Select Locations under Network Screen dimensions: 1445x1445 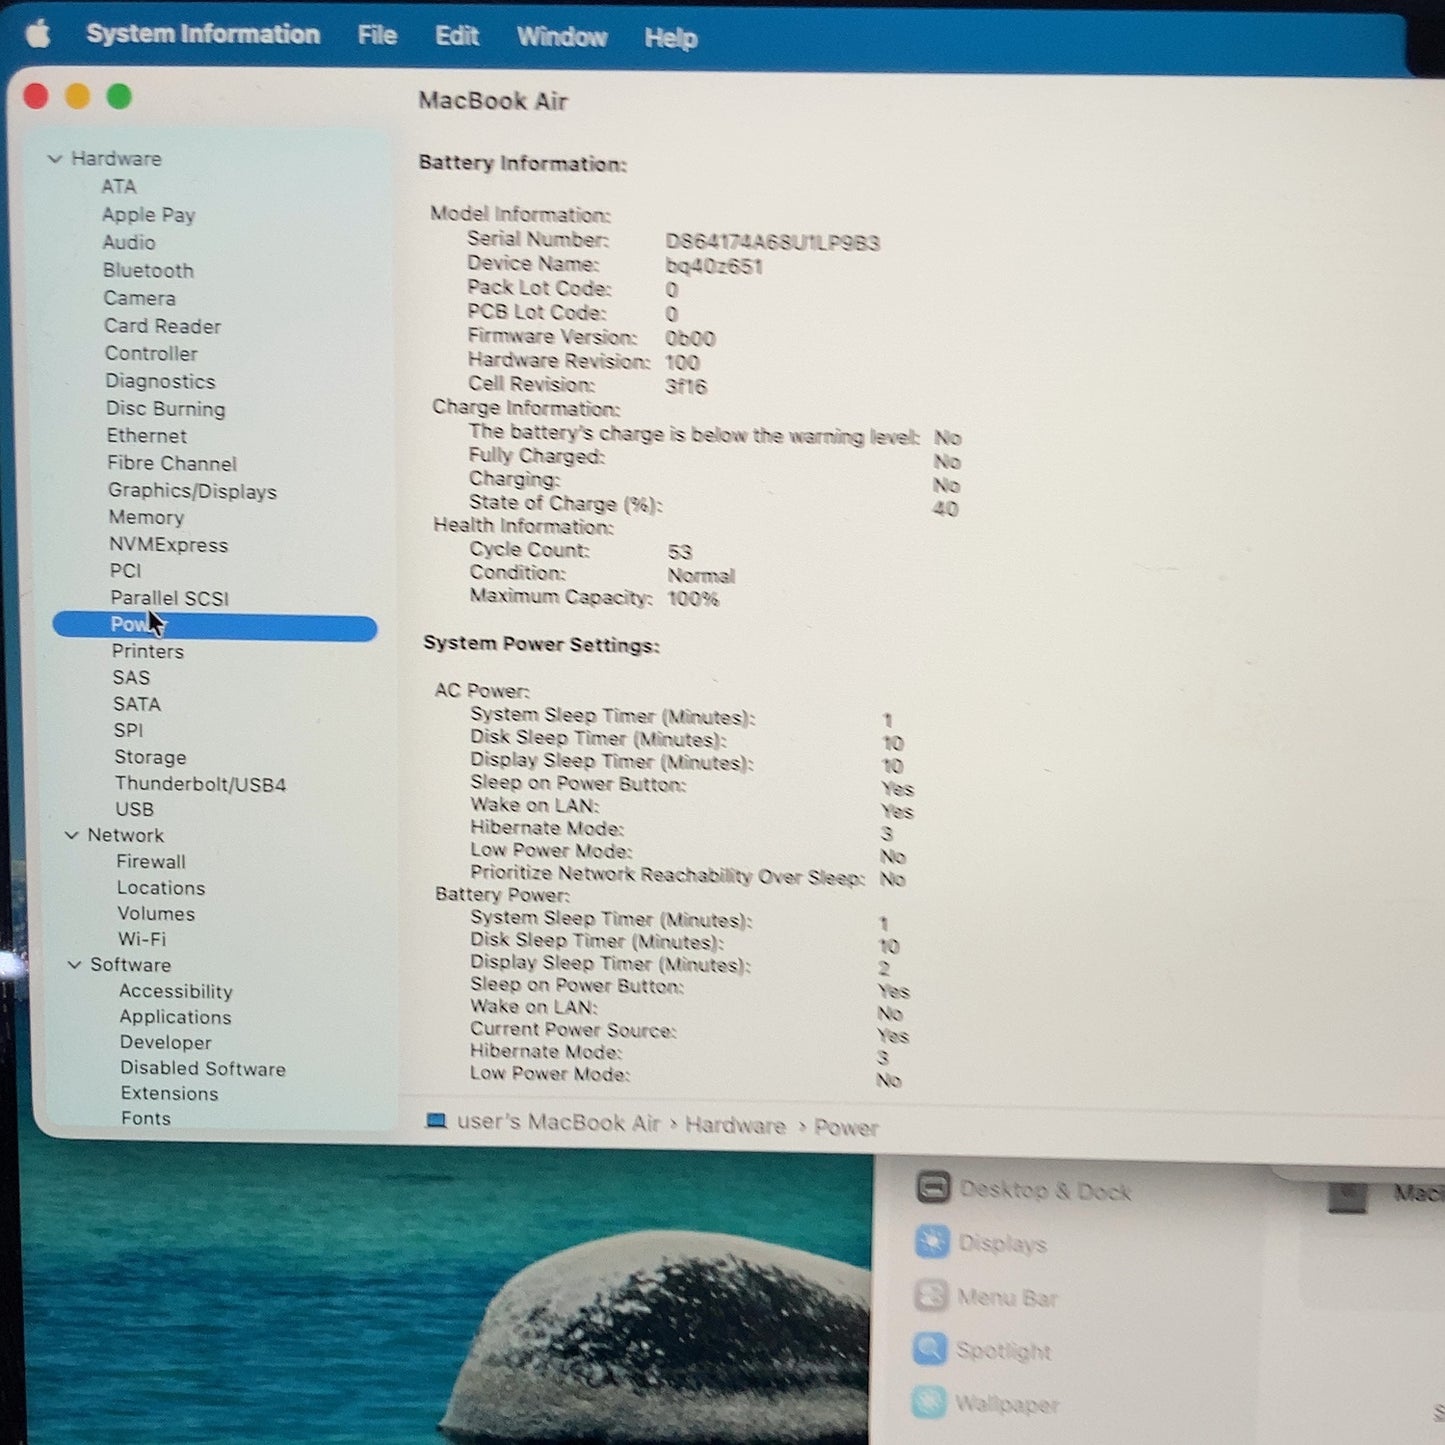coord(161,888)
